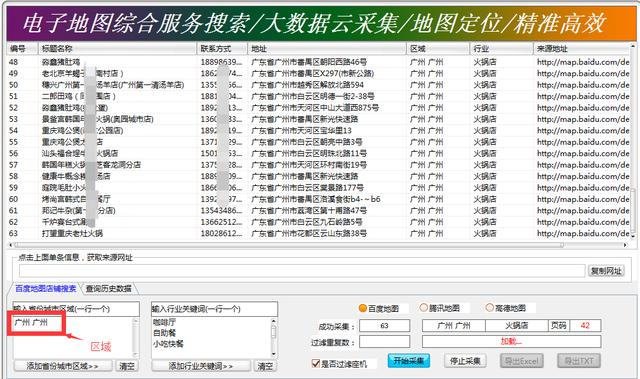640x379 pixels.
Task: Click phone number 18028612... in row 63
Action: (x=221, y=233)
